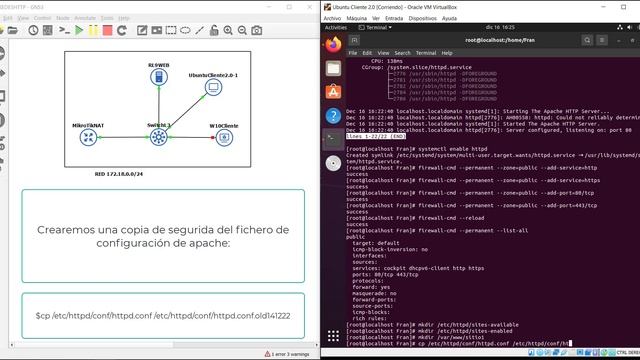Open the View menu in GNS3
640x360 pixels.
coord(23,18)
